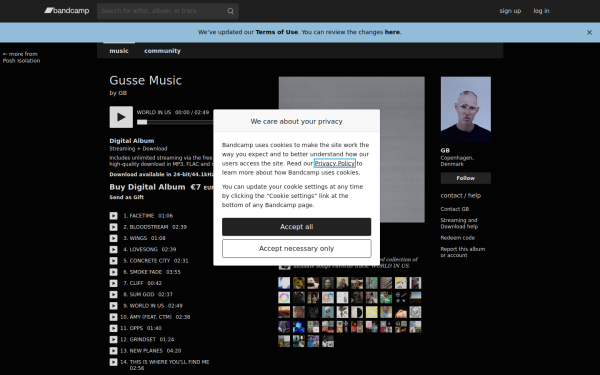Go to more from Posh Isolation
This screenshot has height=375, width=600.
tap(21, 57)
